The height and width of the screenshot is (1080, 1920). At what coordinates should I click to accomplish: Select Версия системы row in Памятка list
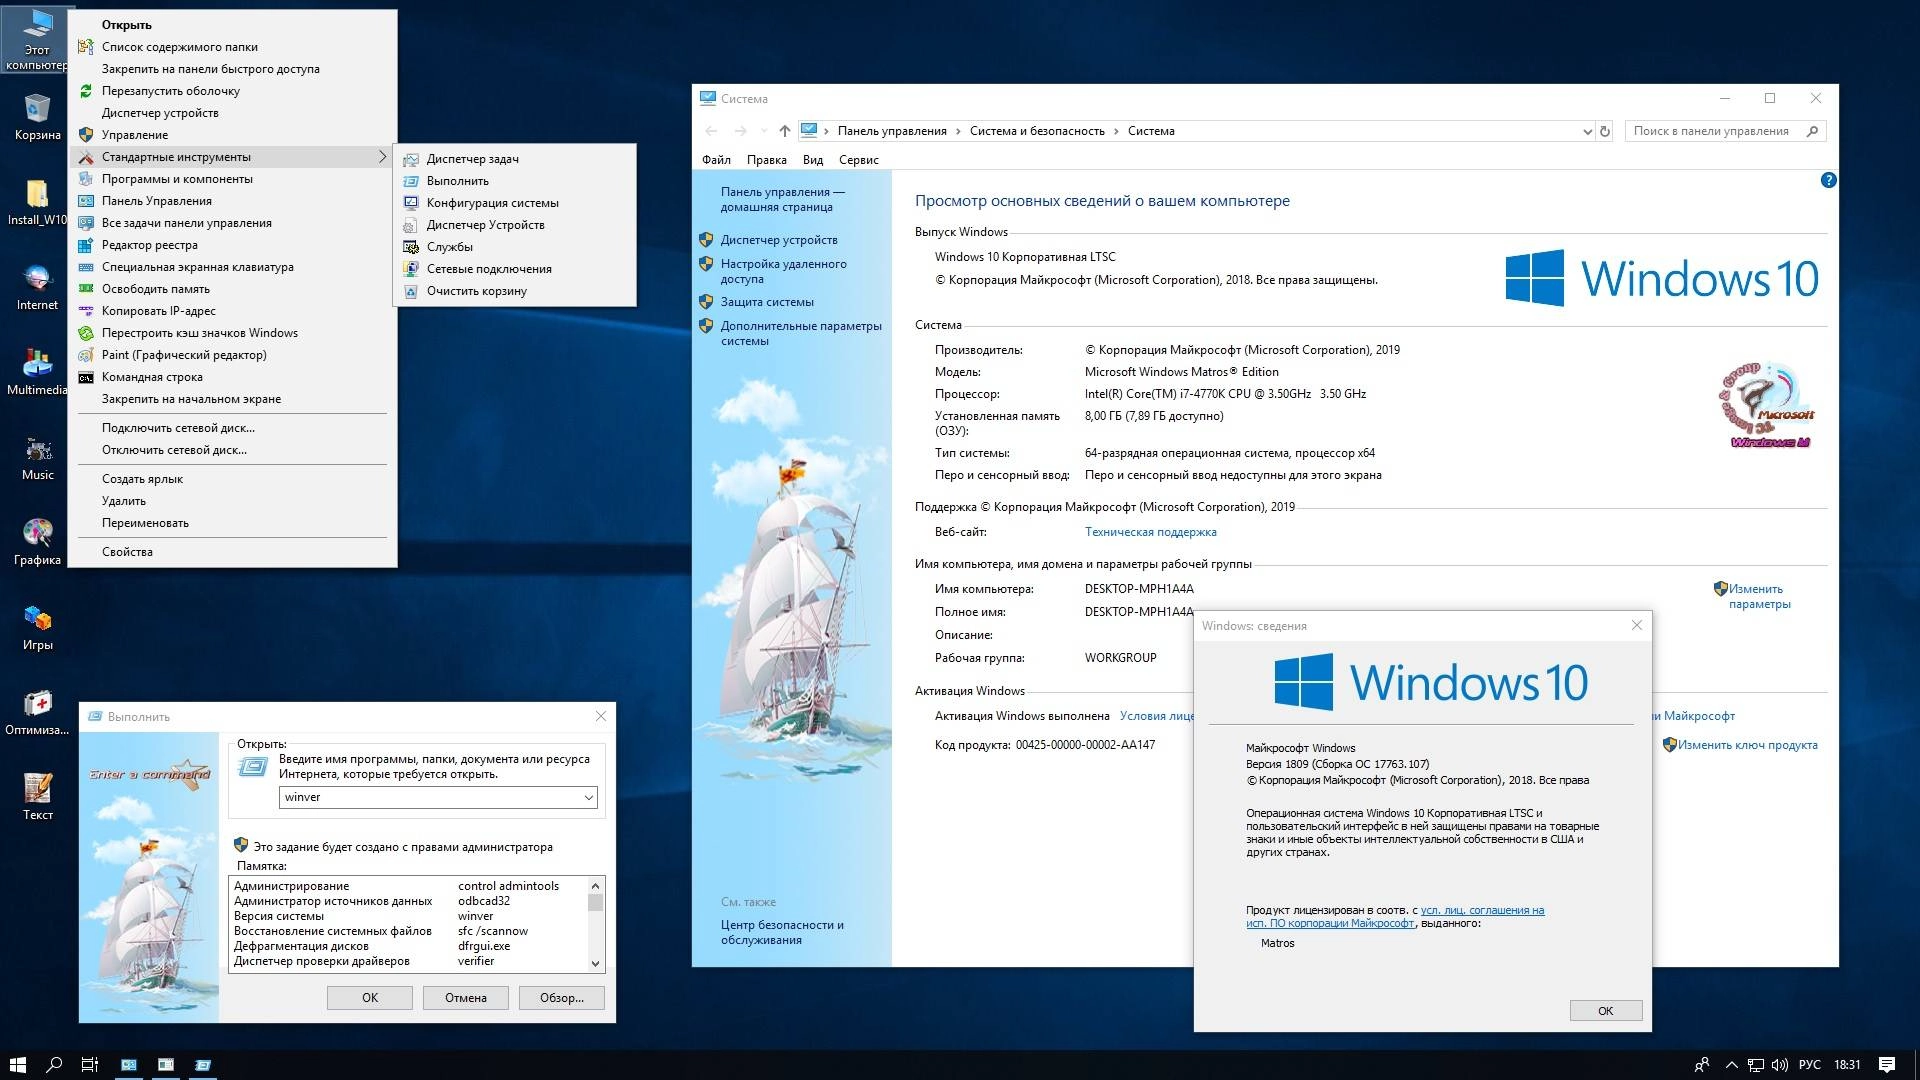coord(408,916)
